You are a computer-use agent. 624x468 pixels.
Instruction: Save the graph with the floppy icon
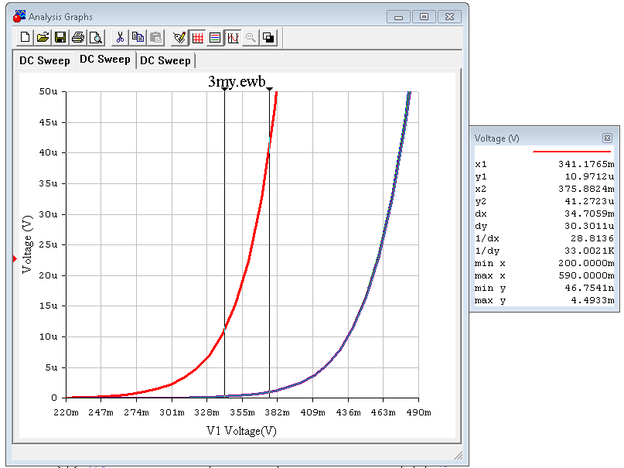coord(60,38)
